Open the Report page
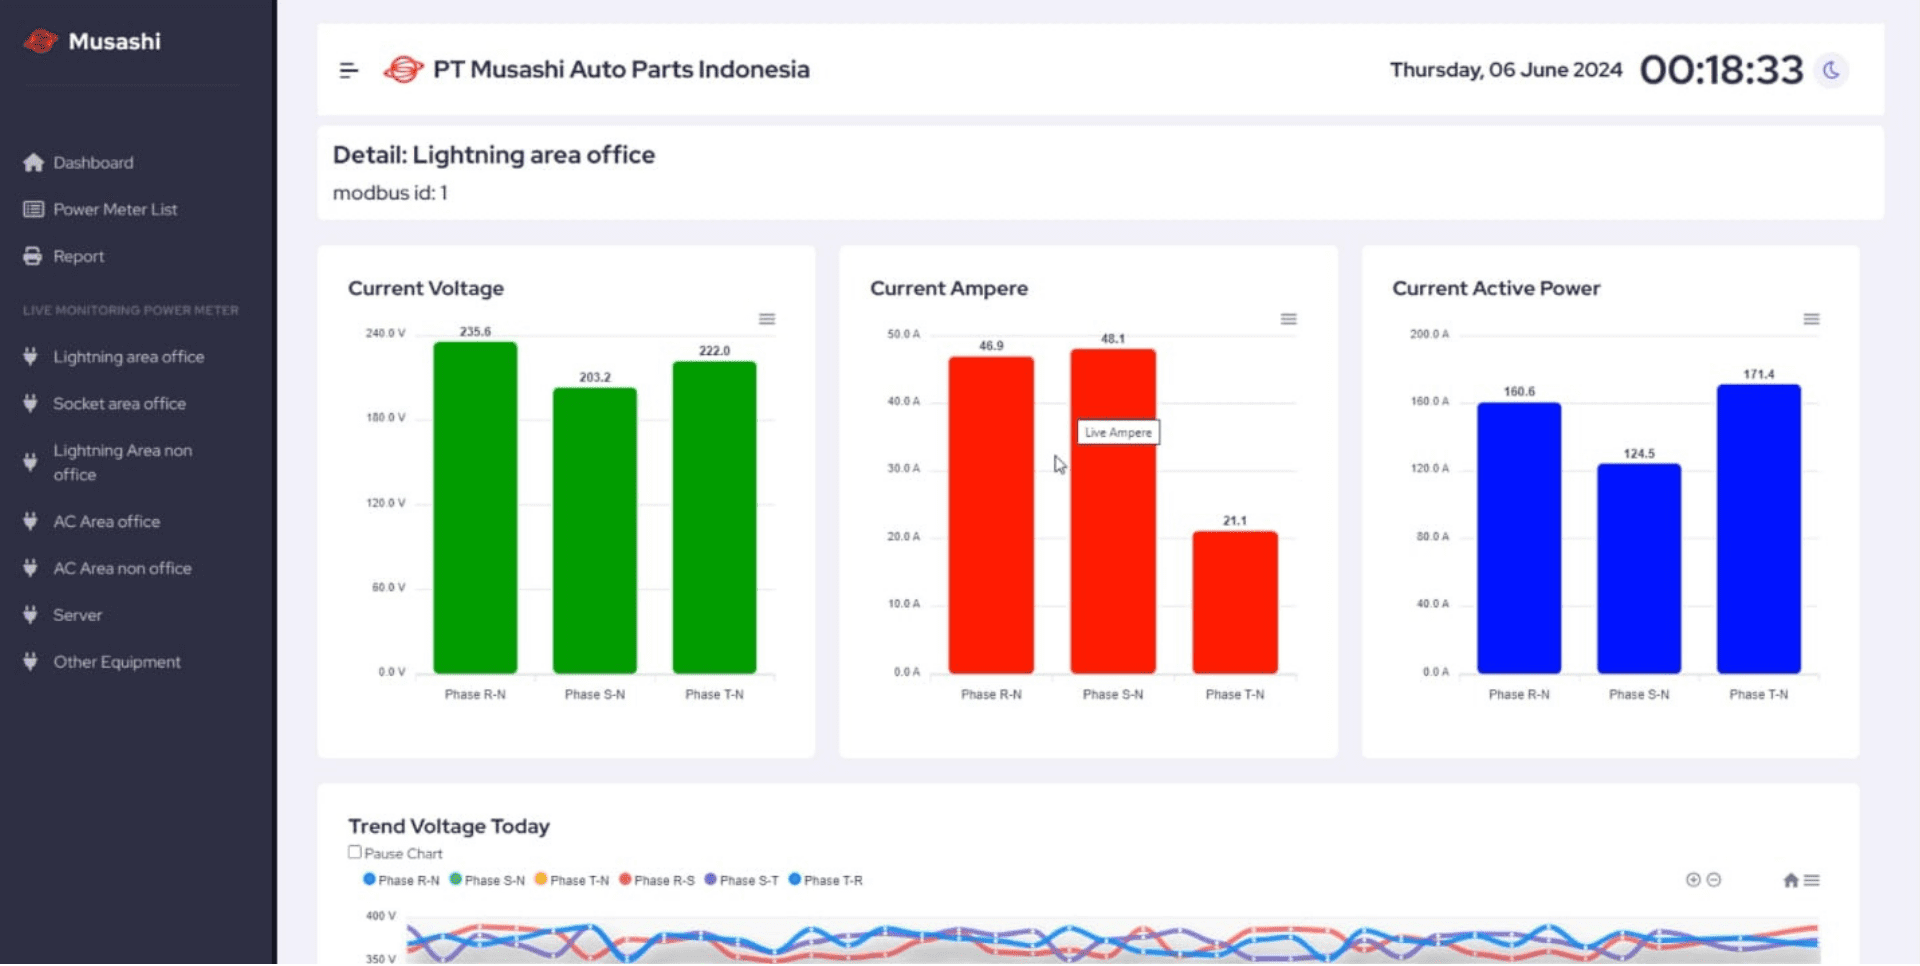Viewport: 1920px width, 966px height. (x=78, y=256)
